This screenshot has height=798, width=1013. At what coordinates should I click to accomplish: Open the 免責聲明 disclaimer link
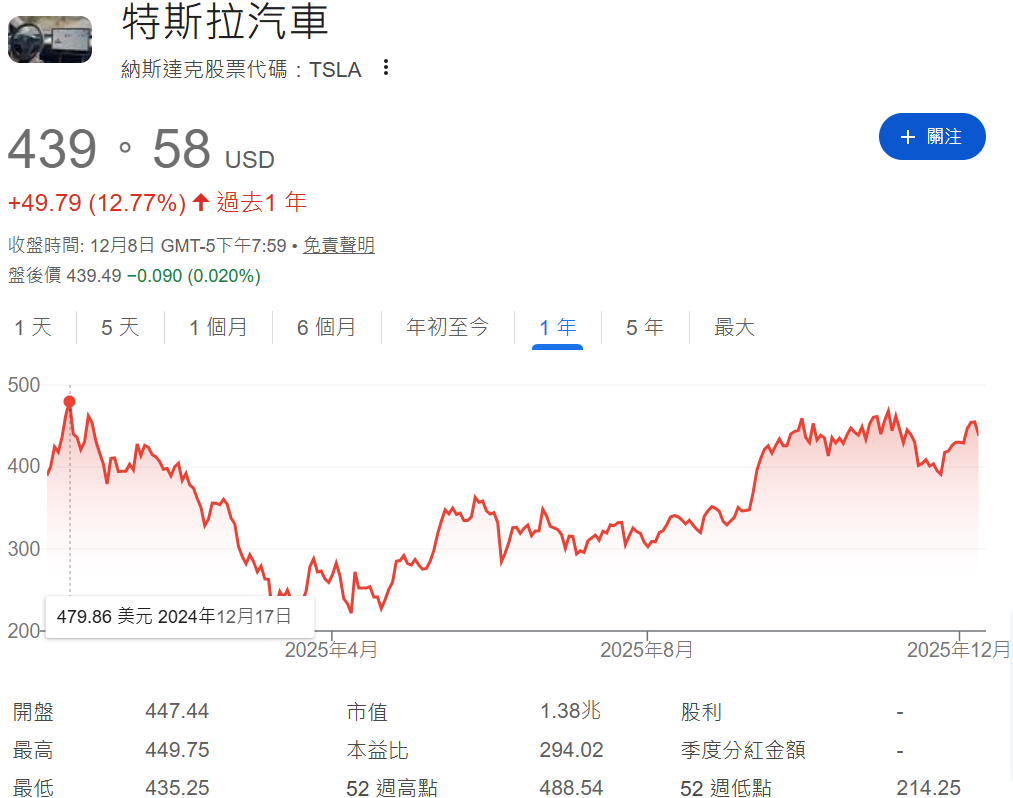pos(338,244)
